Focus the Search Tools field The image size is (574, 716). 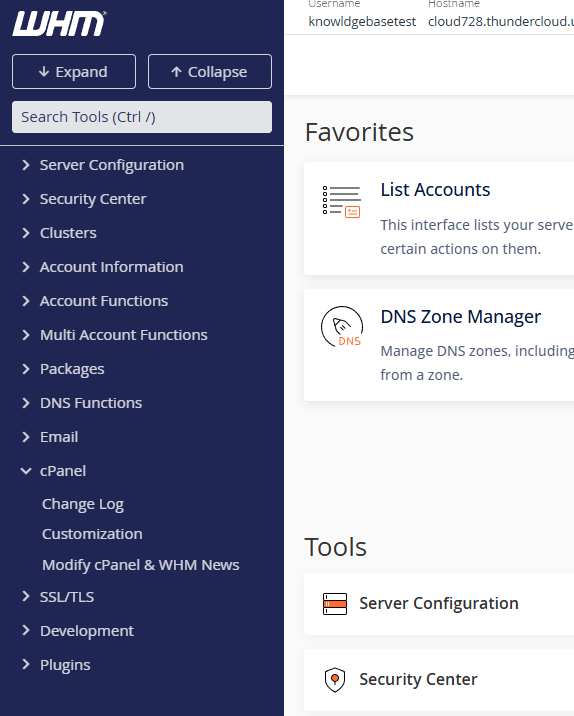point(142,117)
